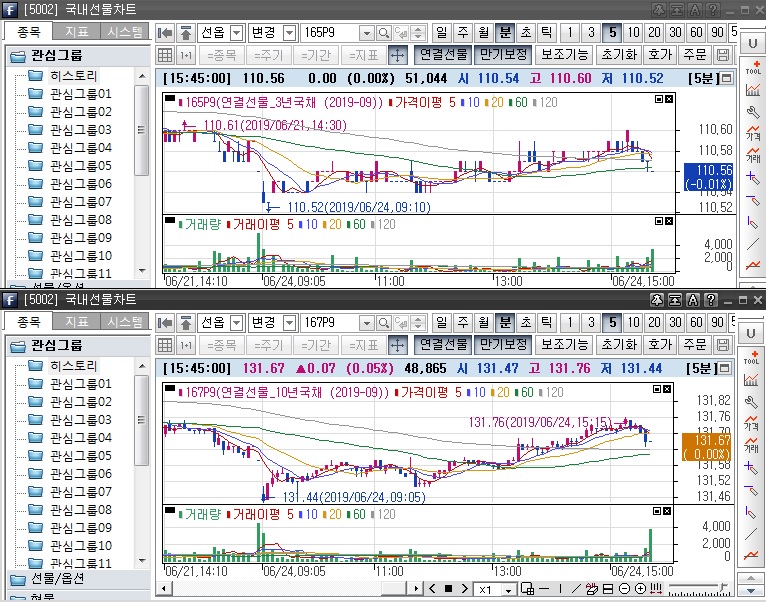Enable the crosshair cursor icon in the upper chart toolbar
Viewport: 766px width, 602px height.
(x=396, y=55)
